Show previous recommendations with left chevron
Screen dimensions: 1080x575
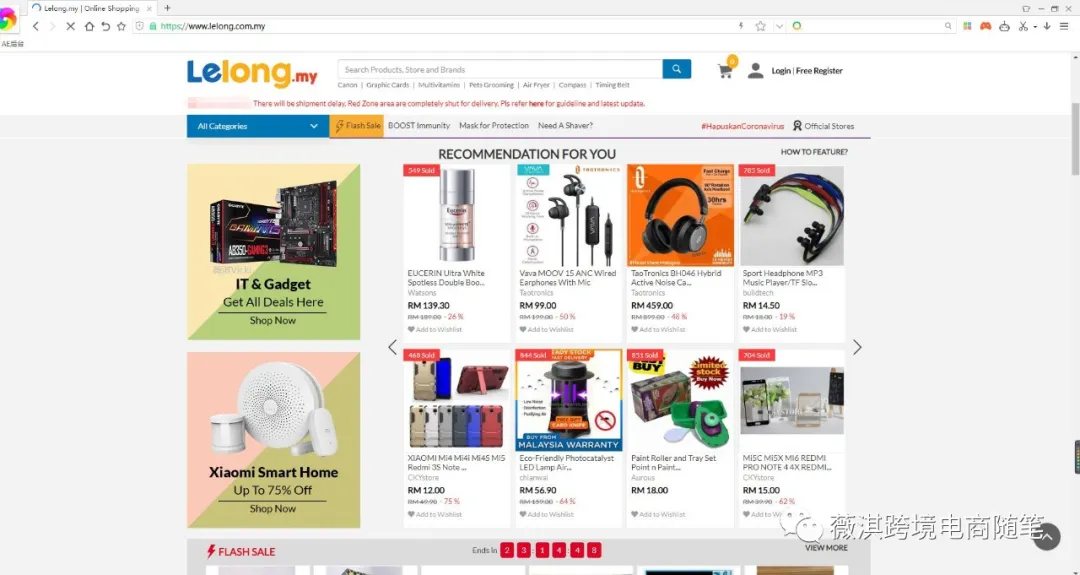tap(393, 347)
